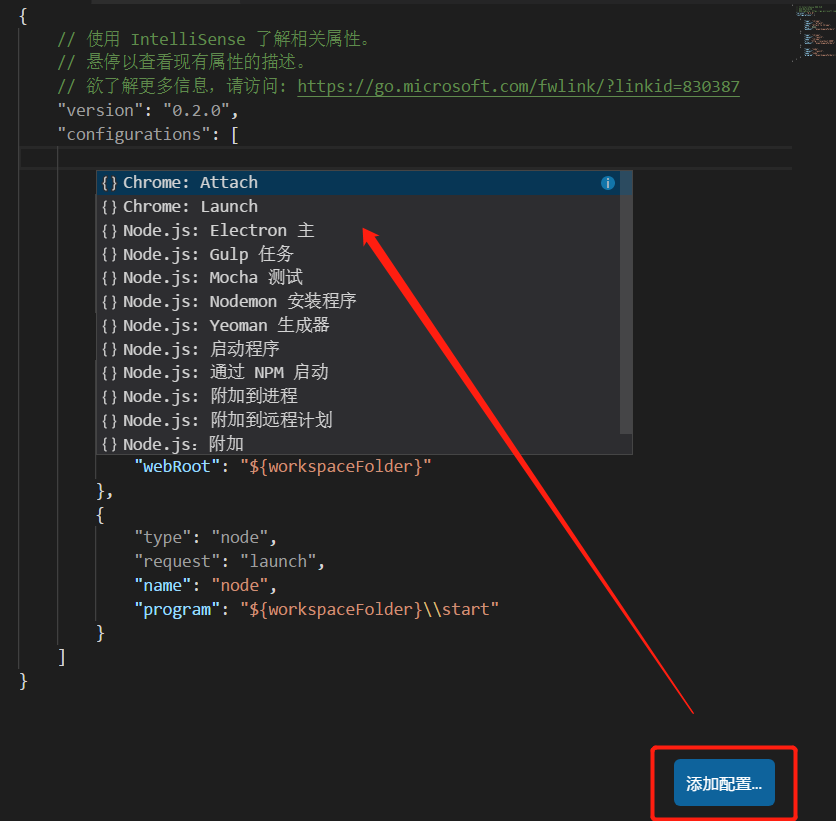Click the code minimap thumbnail
836x821 pixels.
point(814,32)
